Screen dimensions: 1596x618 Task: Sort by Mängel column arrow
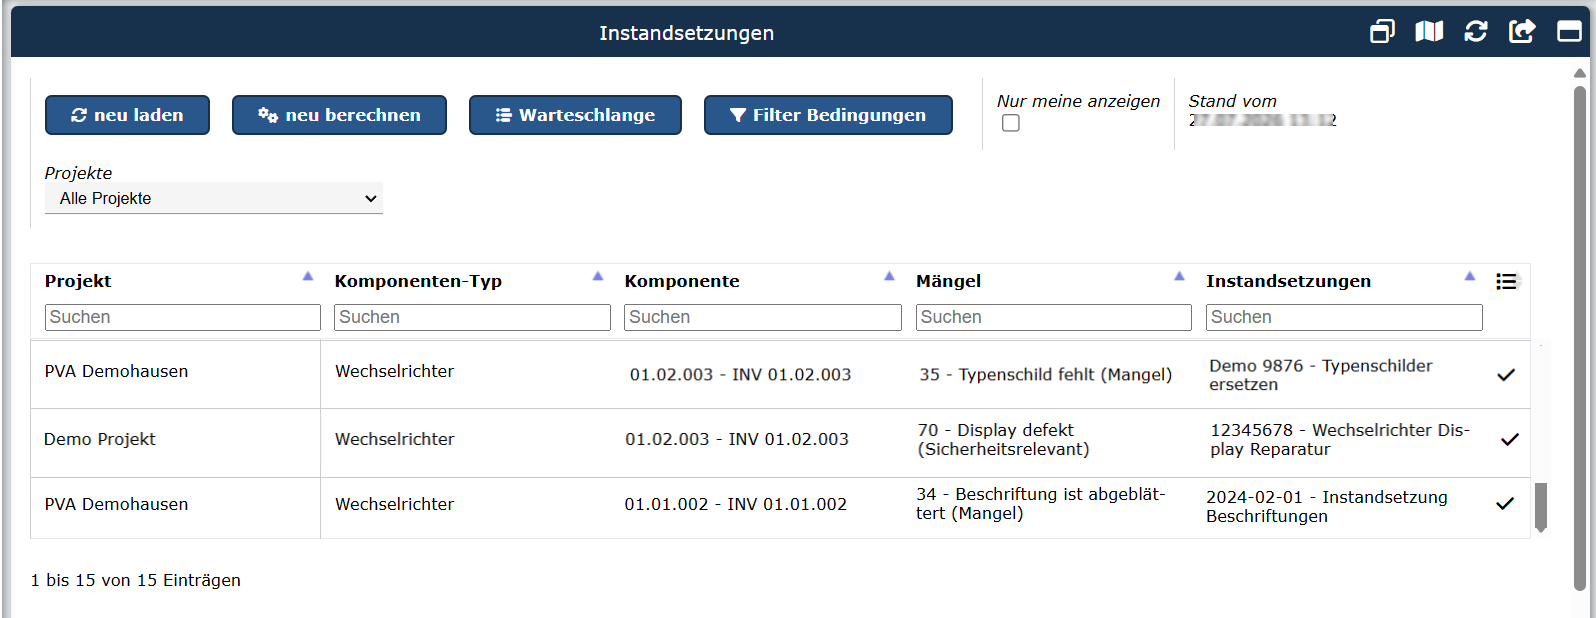point(1179,276)
